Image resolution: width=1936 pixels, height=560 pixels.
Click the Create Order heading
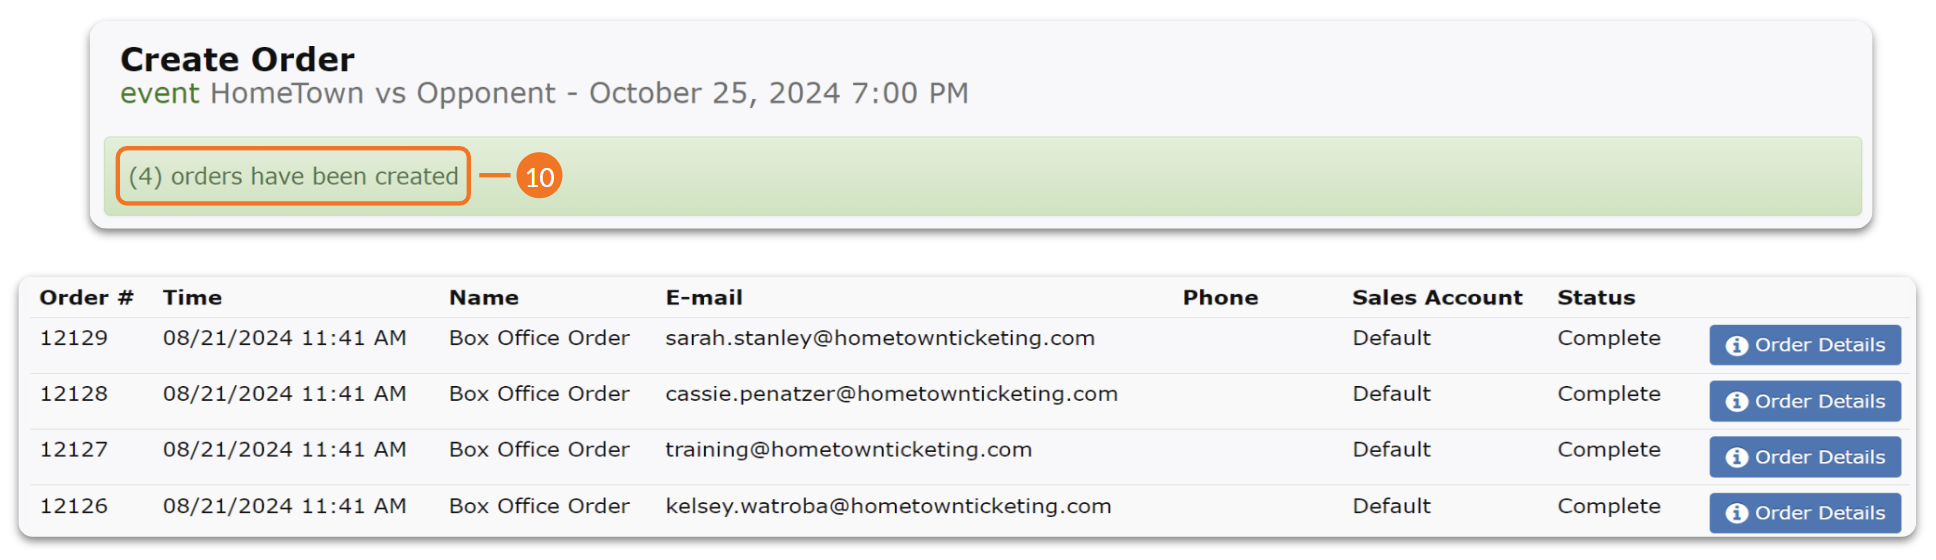click(x=237, y=60)
